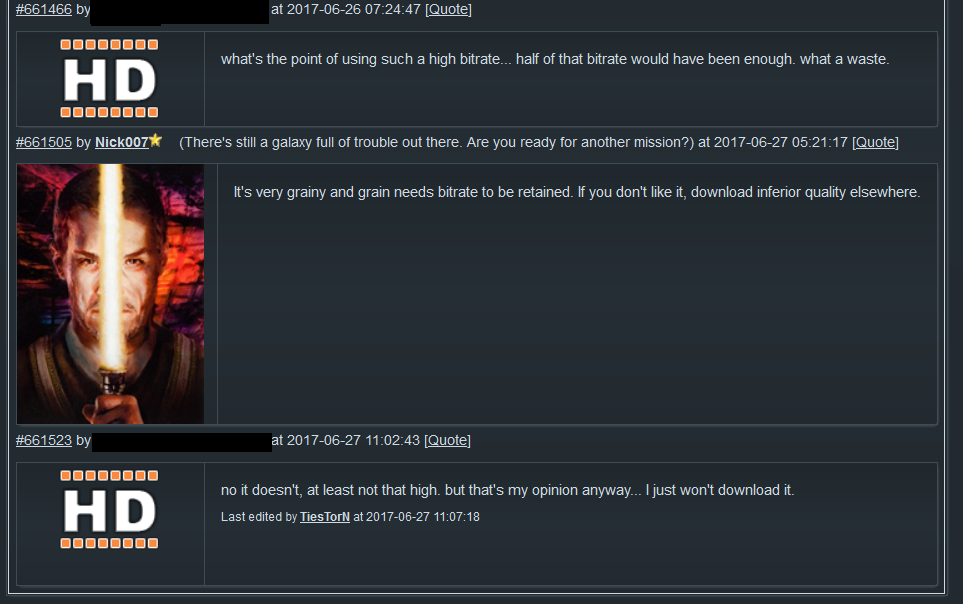Click the HD avatar on comment #661466
Viewport: 963px width, 604px height.
click(x=109, y=79)
